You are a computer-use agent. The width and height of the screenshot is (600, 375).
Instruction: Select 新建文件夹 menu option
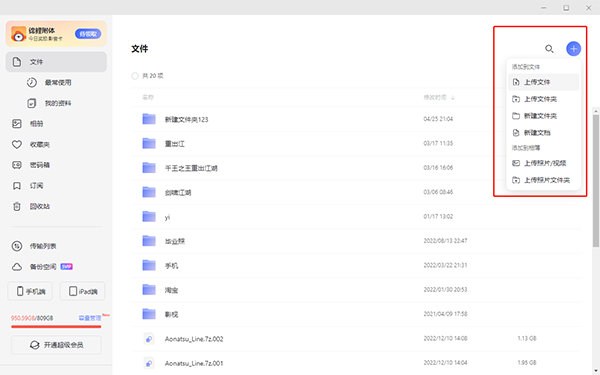(543, 116)
